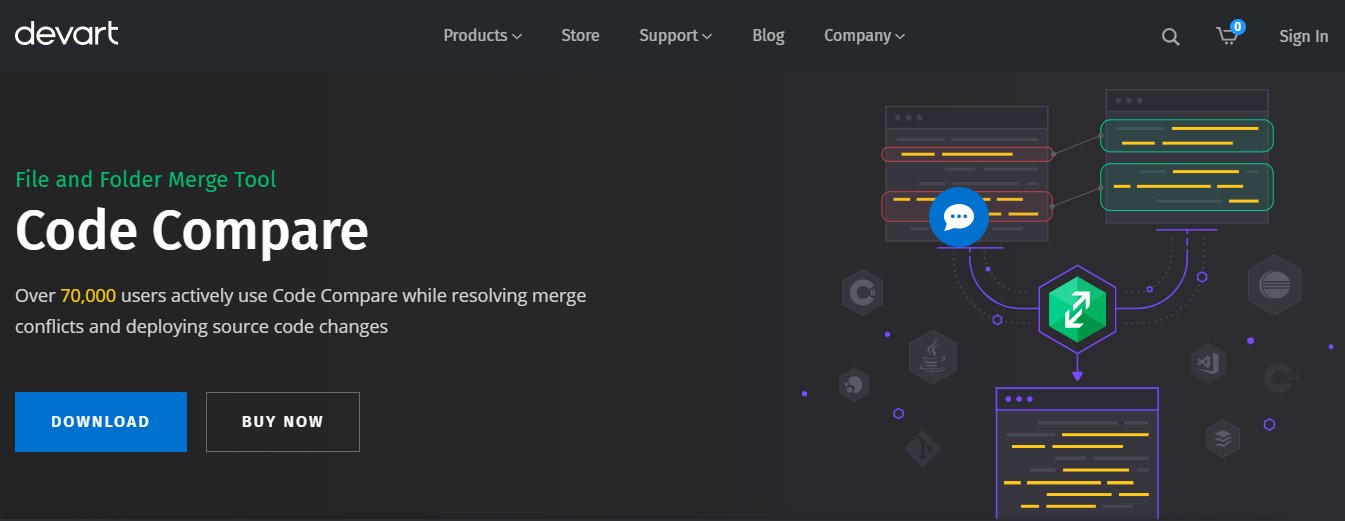Screen dimensions: 1345x521
Task: Click the Sign In link
Action: 1303,37
